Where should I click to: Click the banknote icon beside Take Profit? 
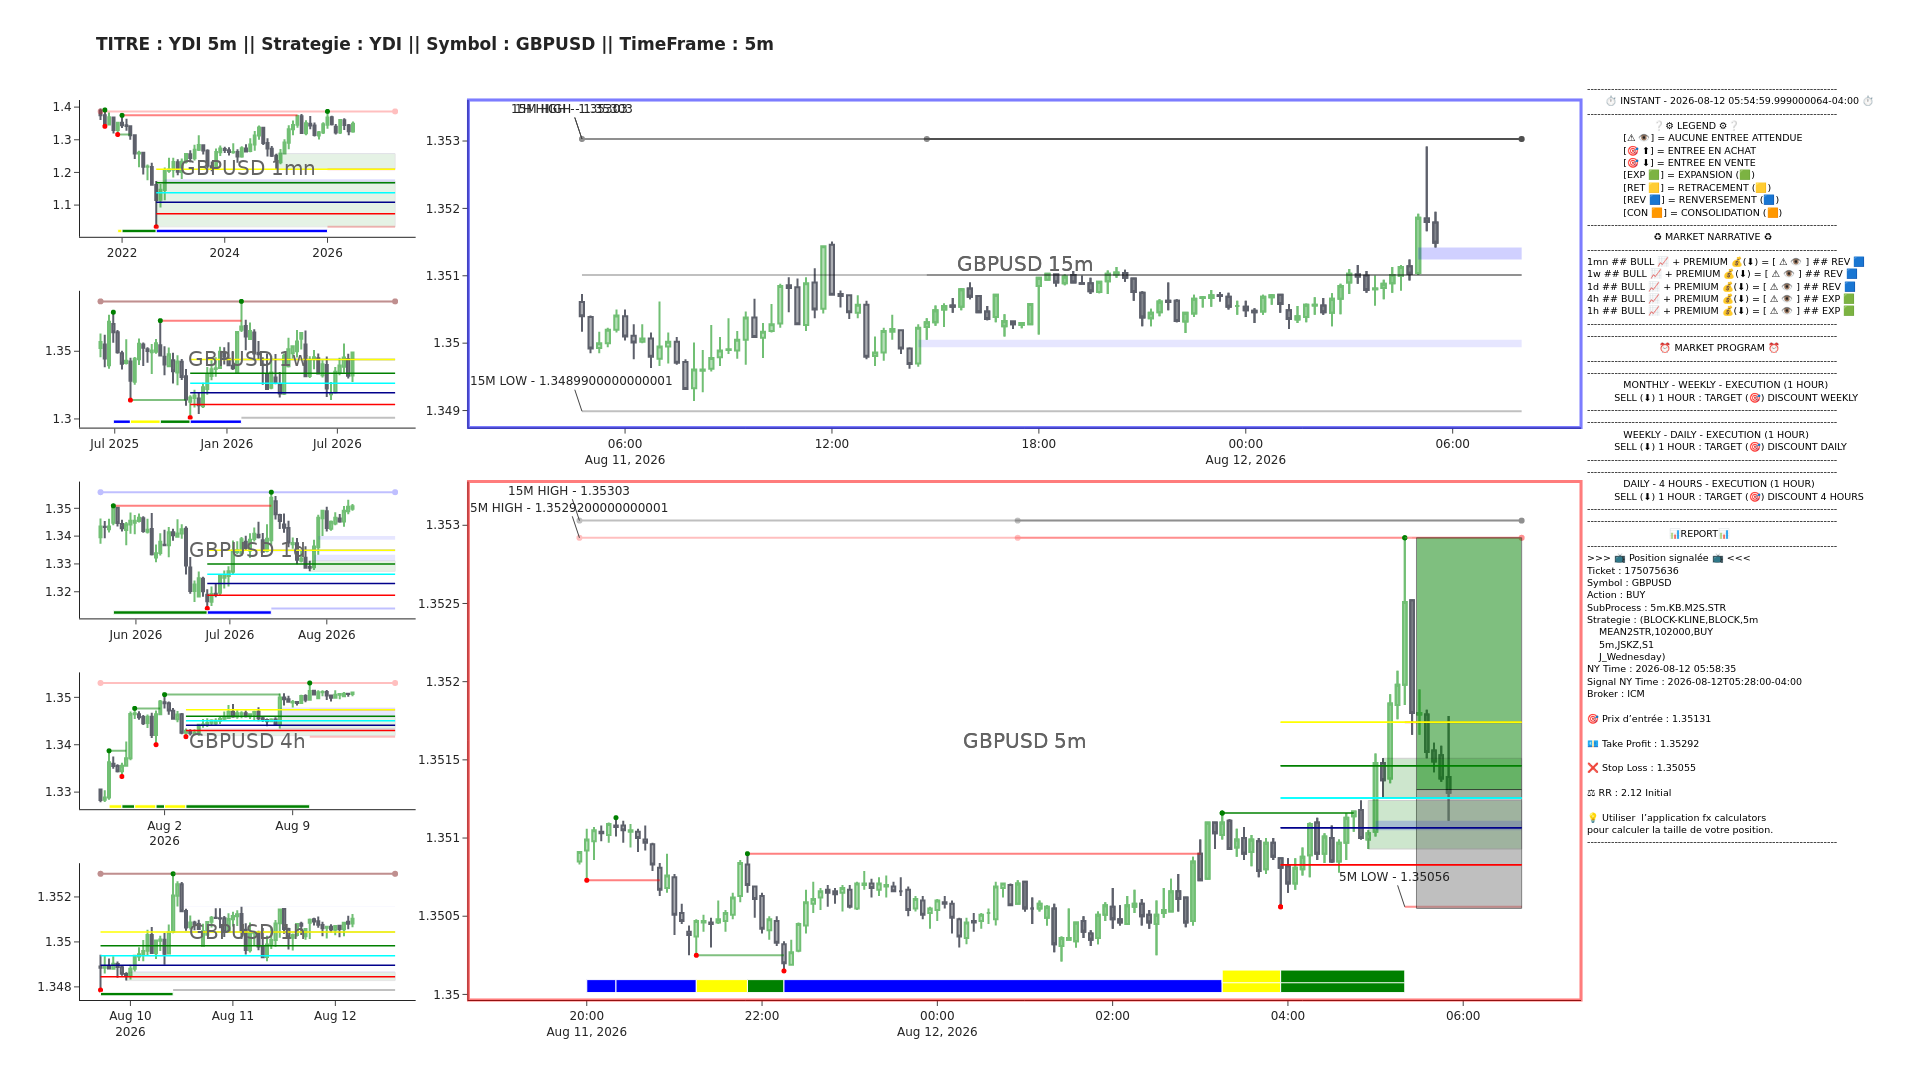1593,744
